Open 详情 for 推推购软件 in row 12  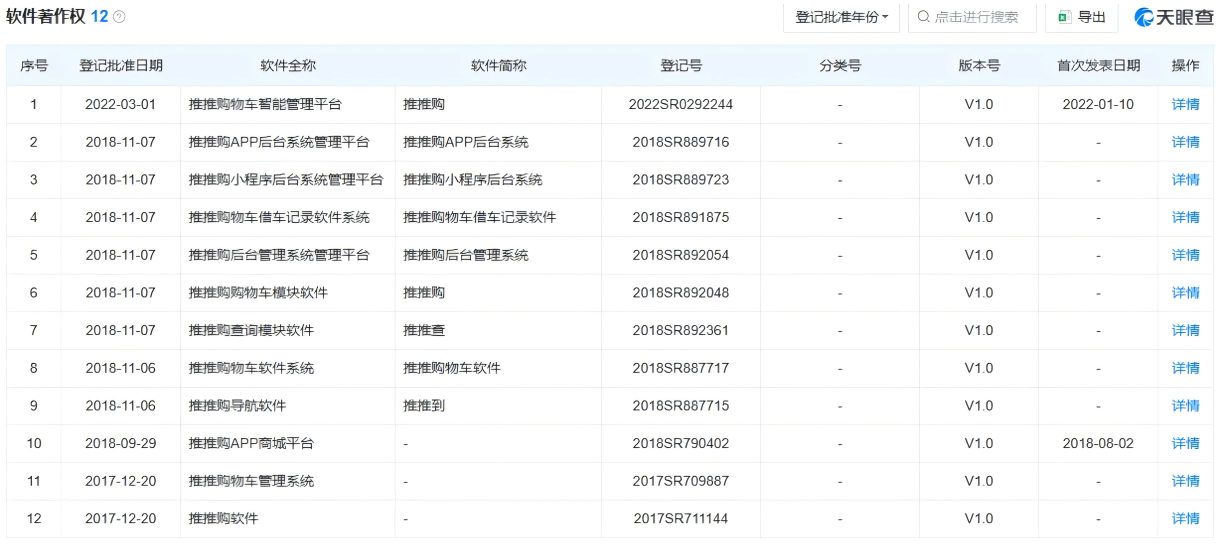1185,518
